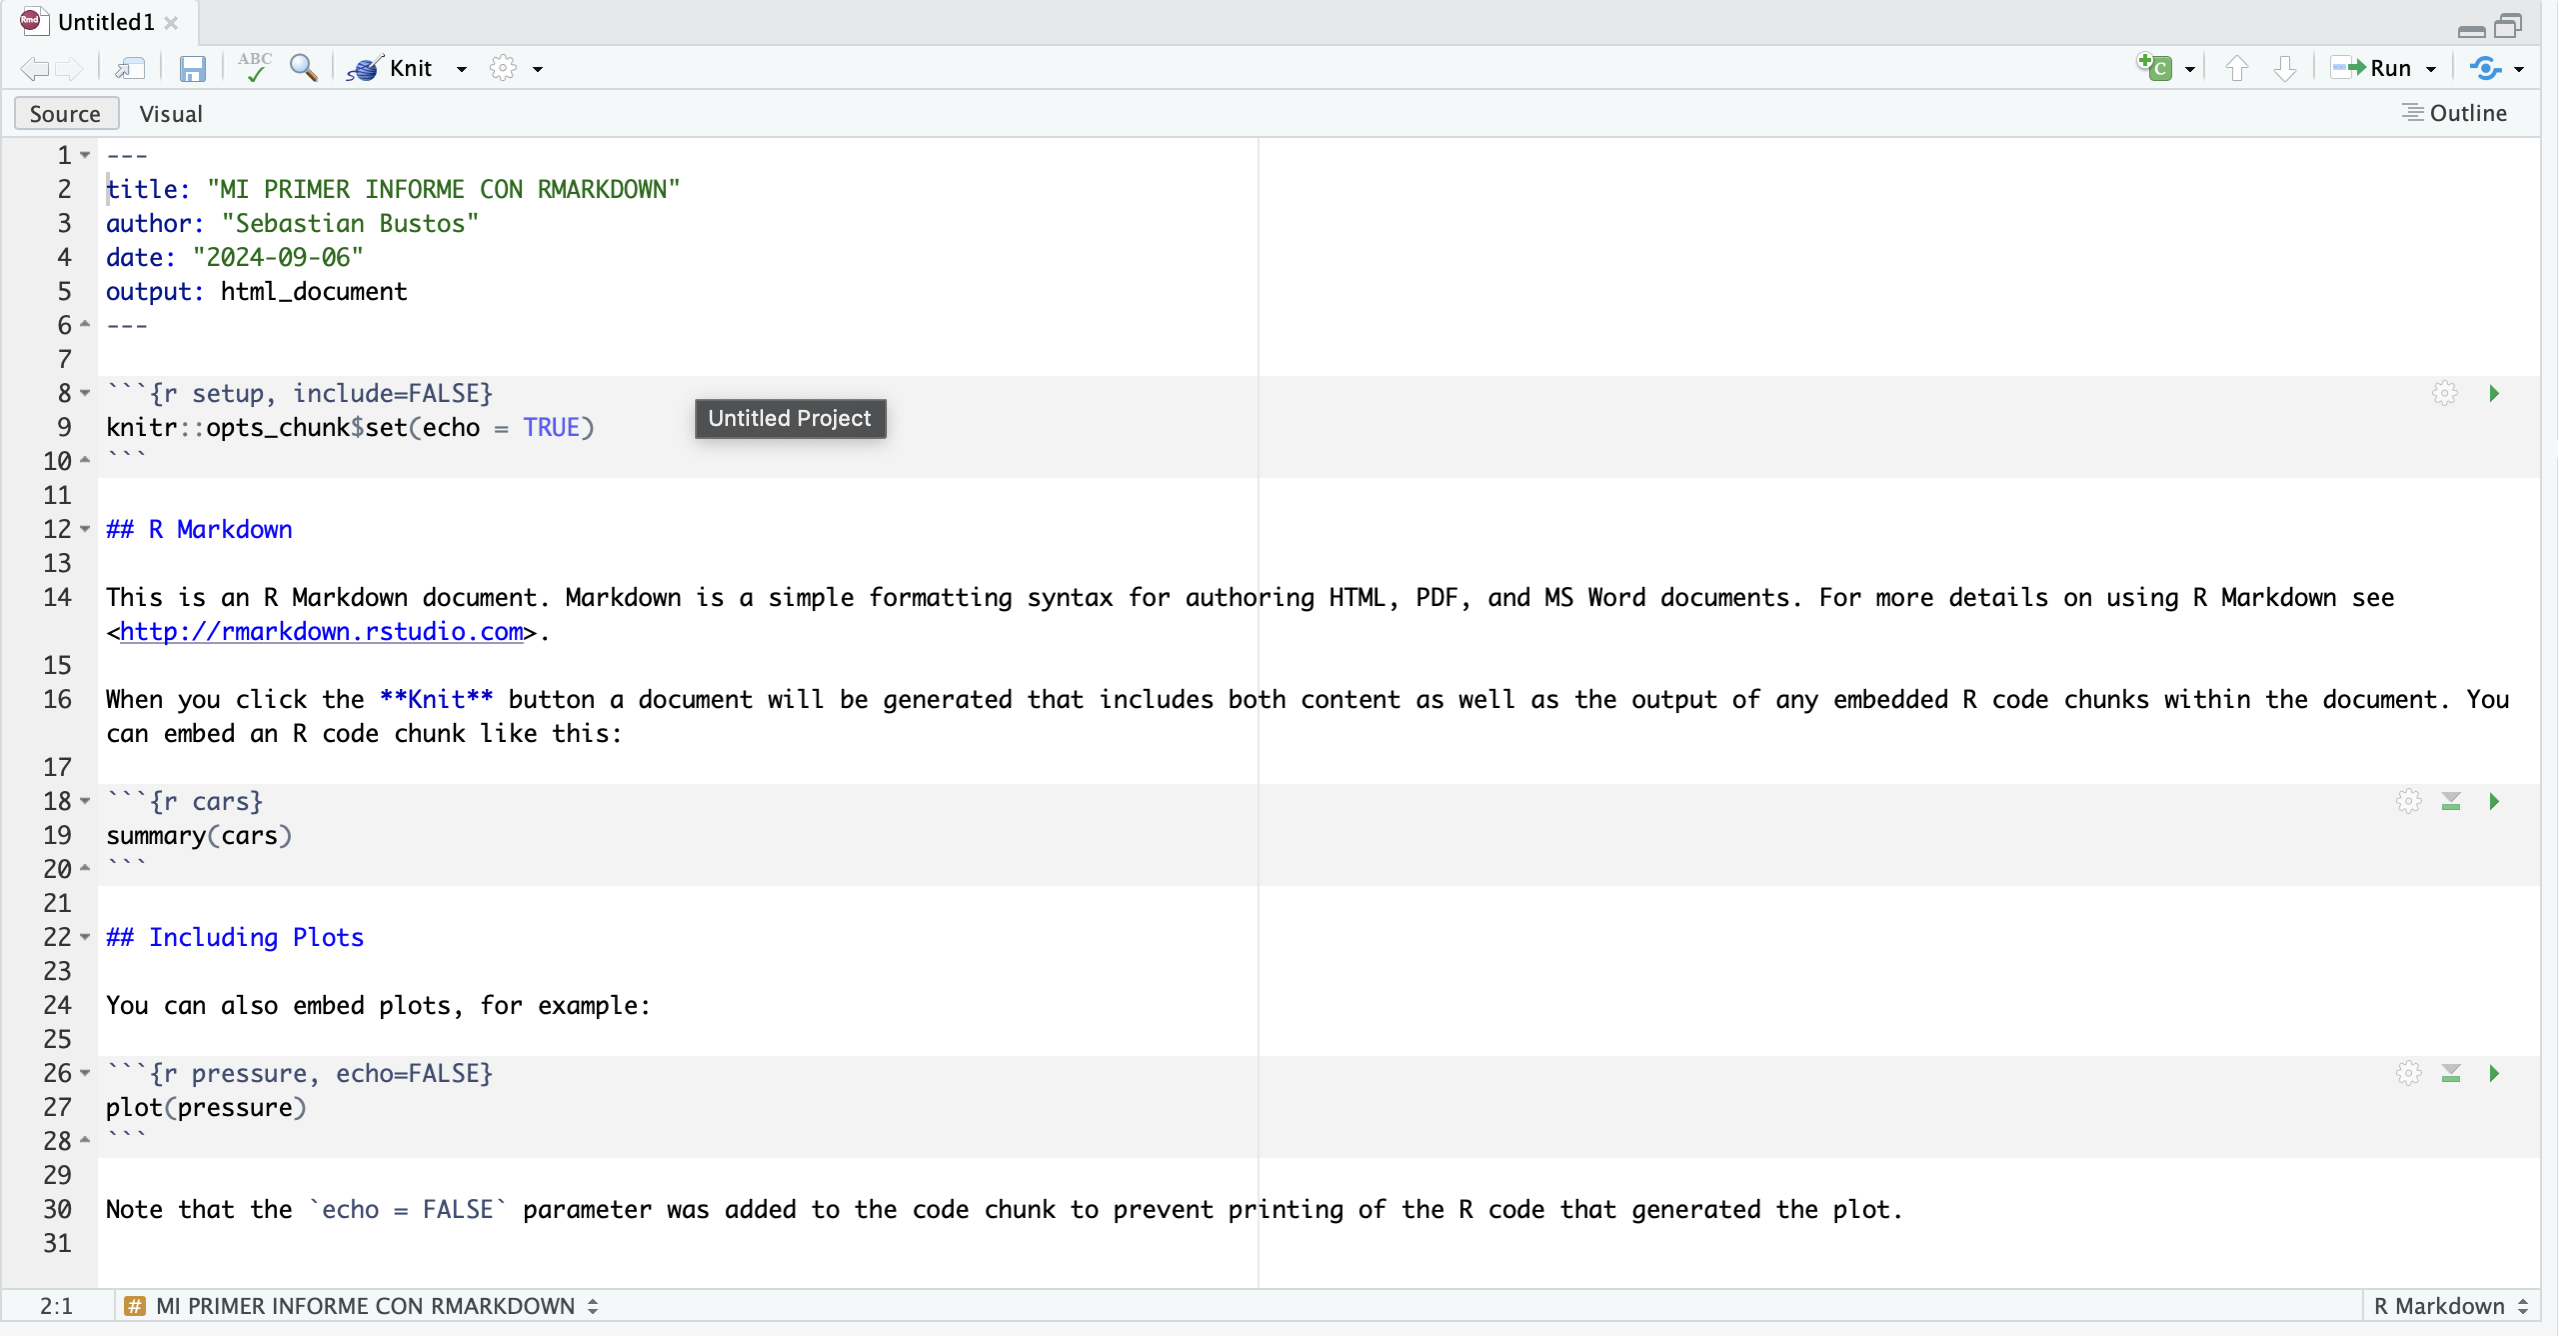2558x1336 pixels.
Task: Show document in new window
Action: coord(130,68)
